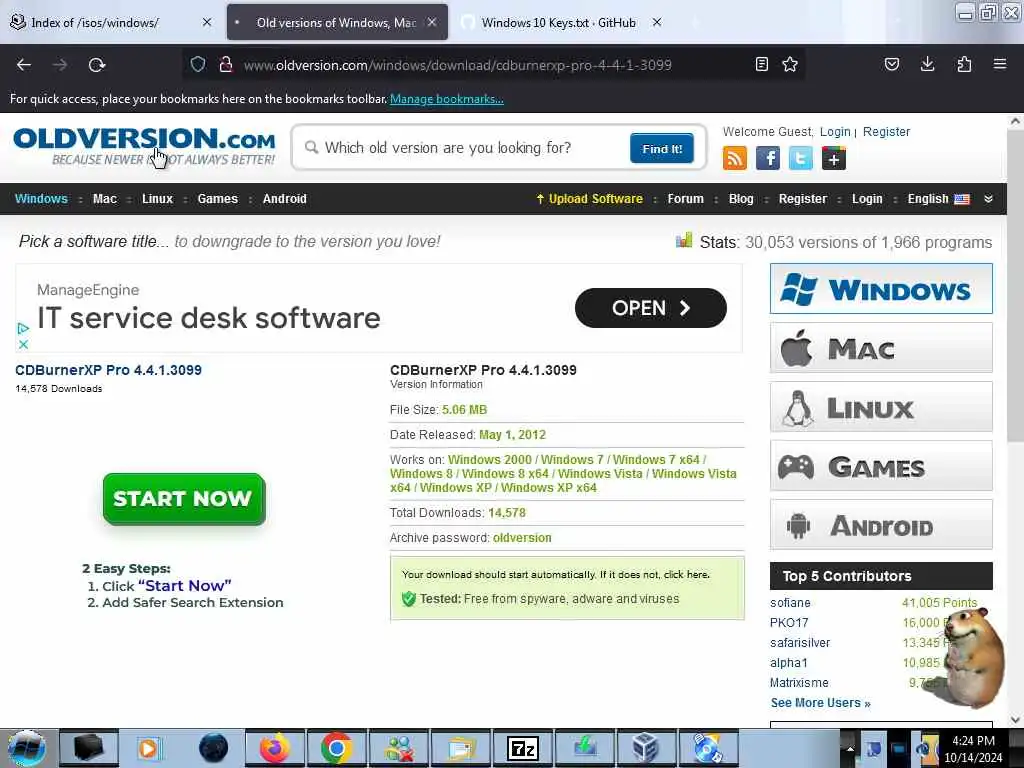Image resolution: width=1024 pixels, height=768 pixels.
Task: Open VirtualBox cube taskbar icon
Action: pyautogui.click(x=647, y=748)
